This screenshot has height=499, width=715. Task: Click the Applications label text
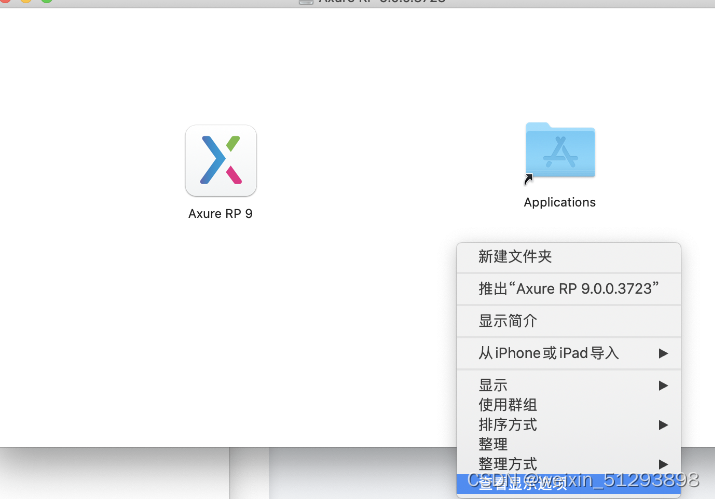coord(560,203)
